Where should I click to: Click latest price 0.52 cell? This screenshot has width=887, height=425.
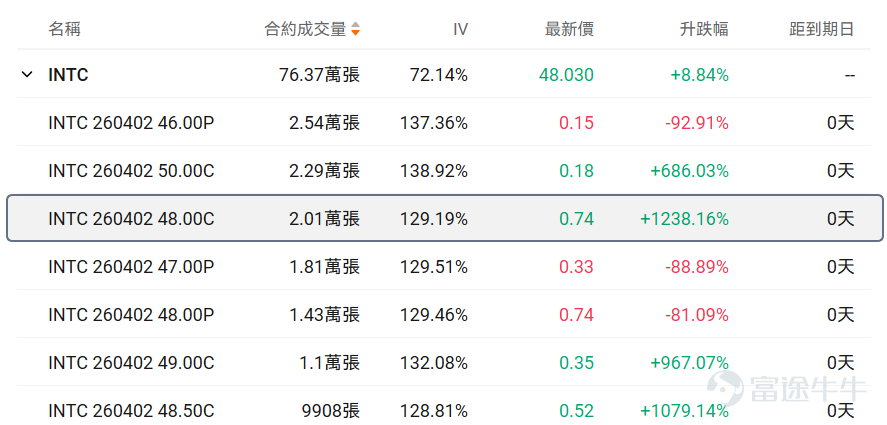pyautogui.click(x=576, y=410)
